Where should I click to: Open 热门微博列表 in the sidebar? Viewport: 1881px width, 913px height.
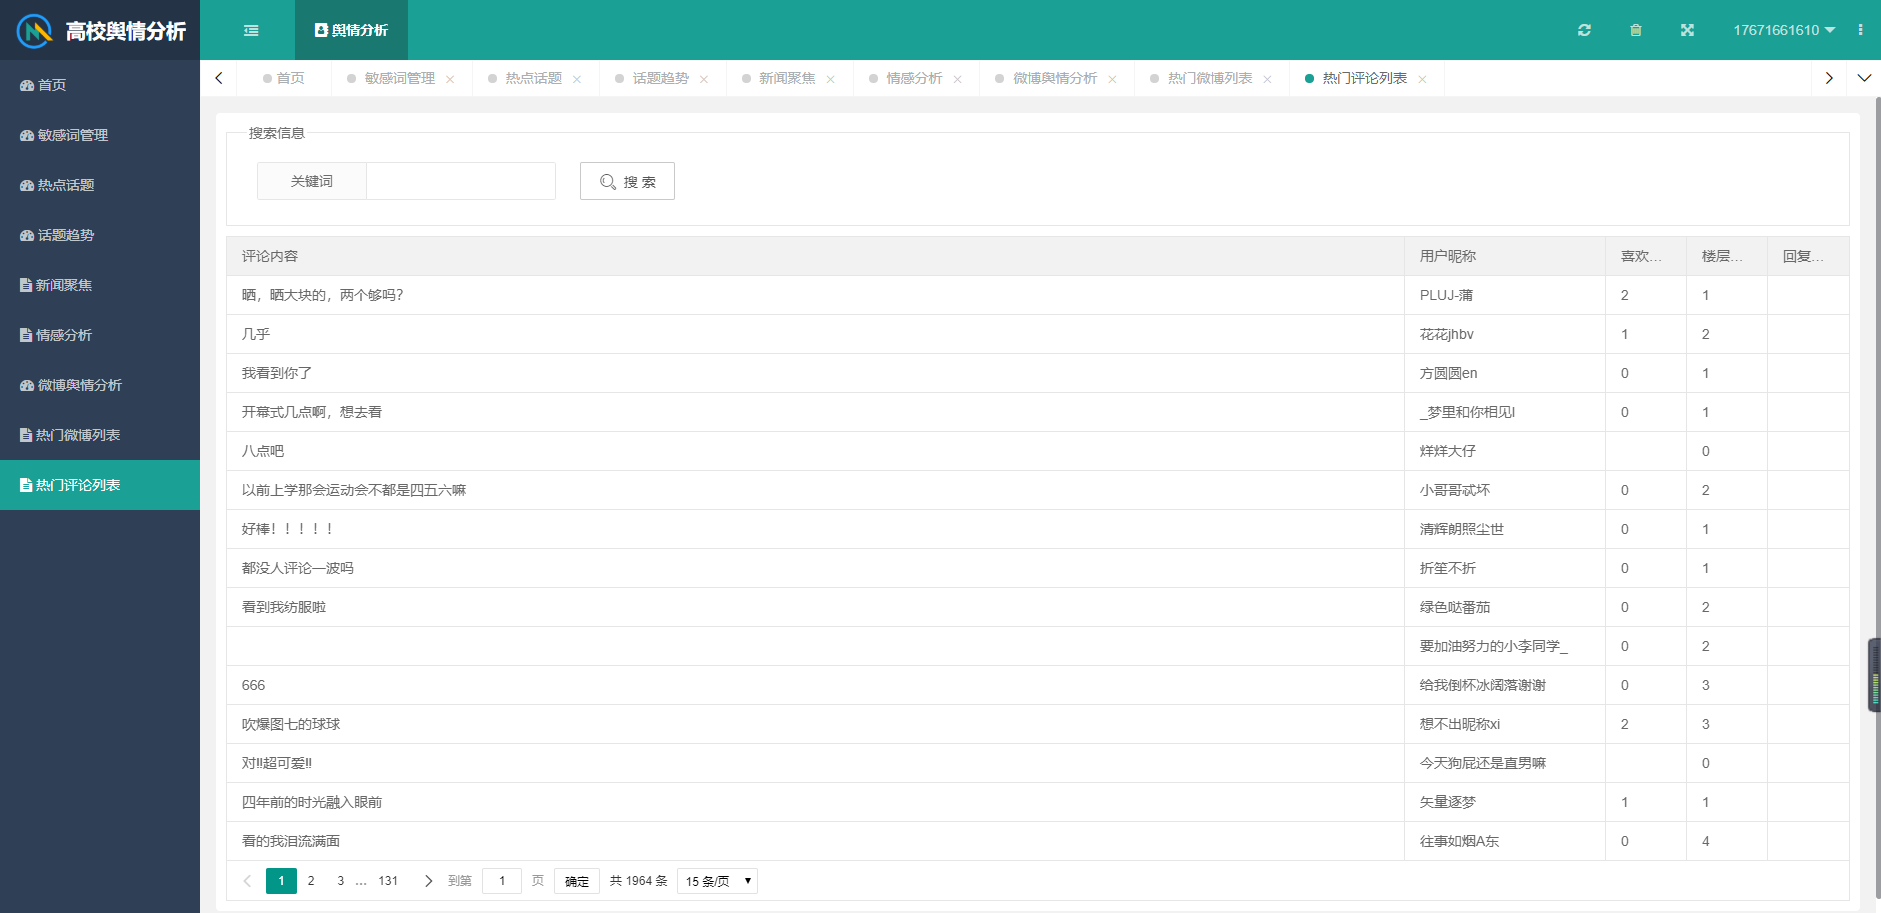pos(100,435)
